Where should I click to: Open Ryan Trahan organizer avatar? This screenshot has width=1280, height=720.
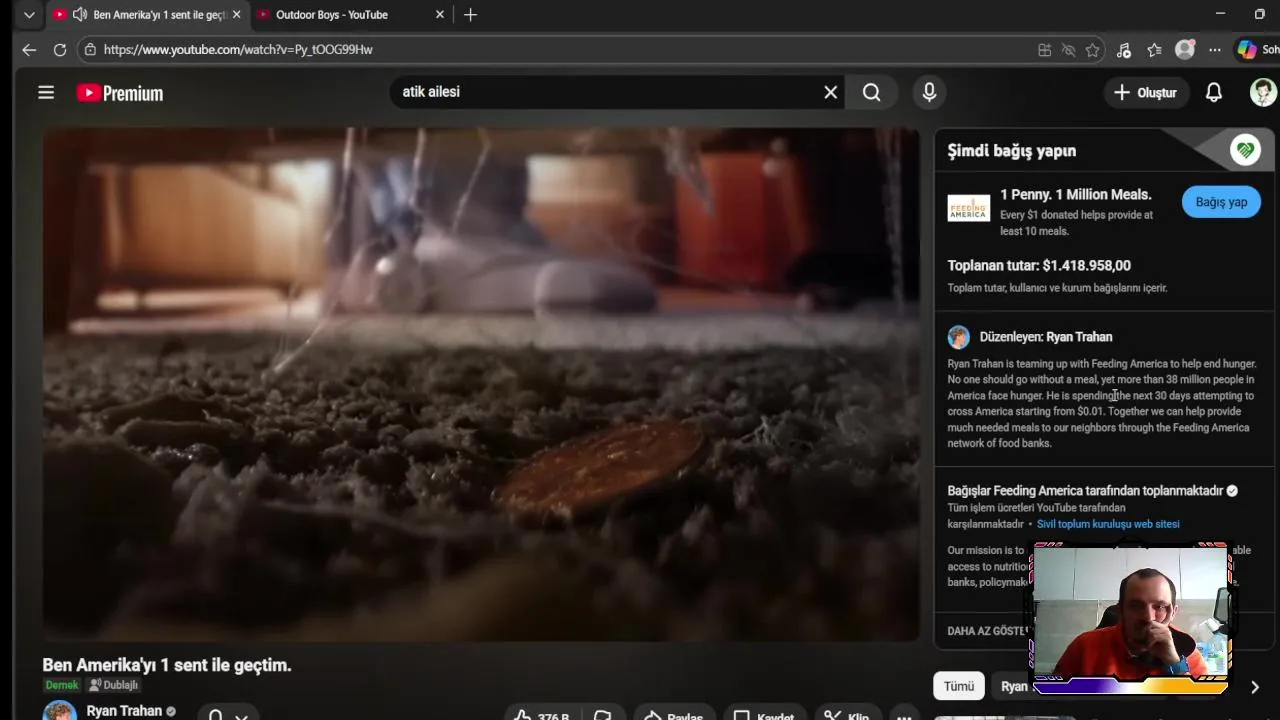(x=959, y=337)
